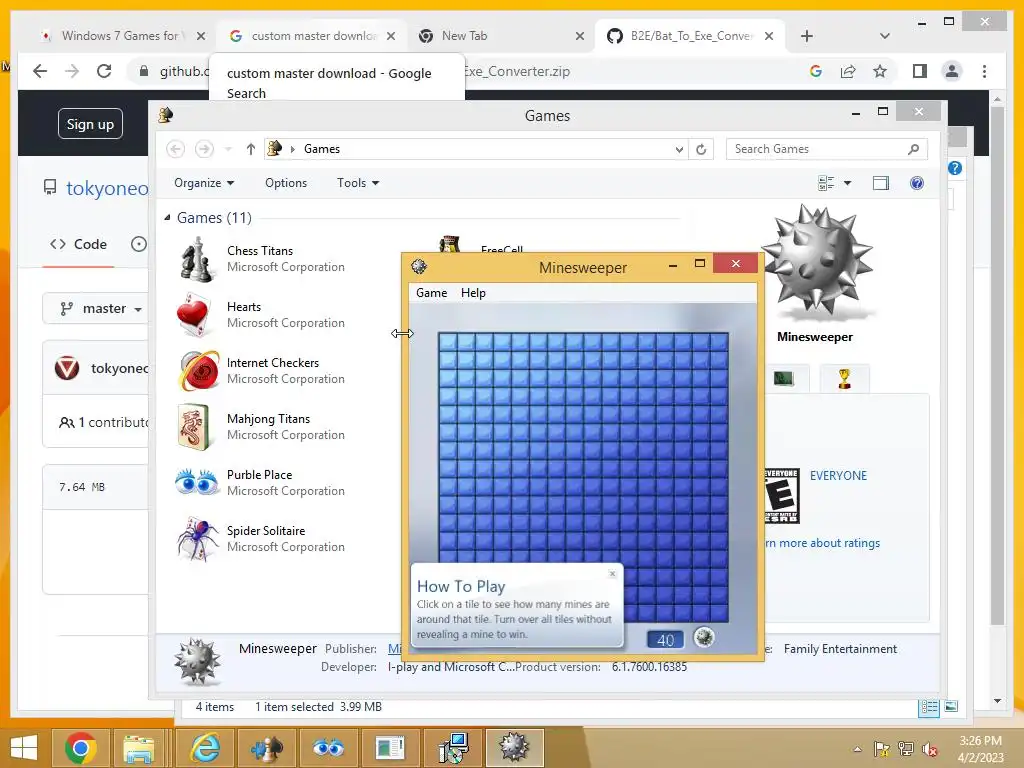Collapse the Games (11) group
Viewport: 1024px width, 768px height.
[167, 217]
